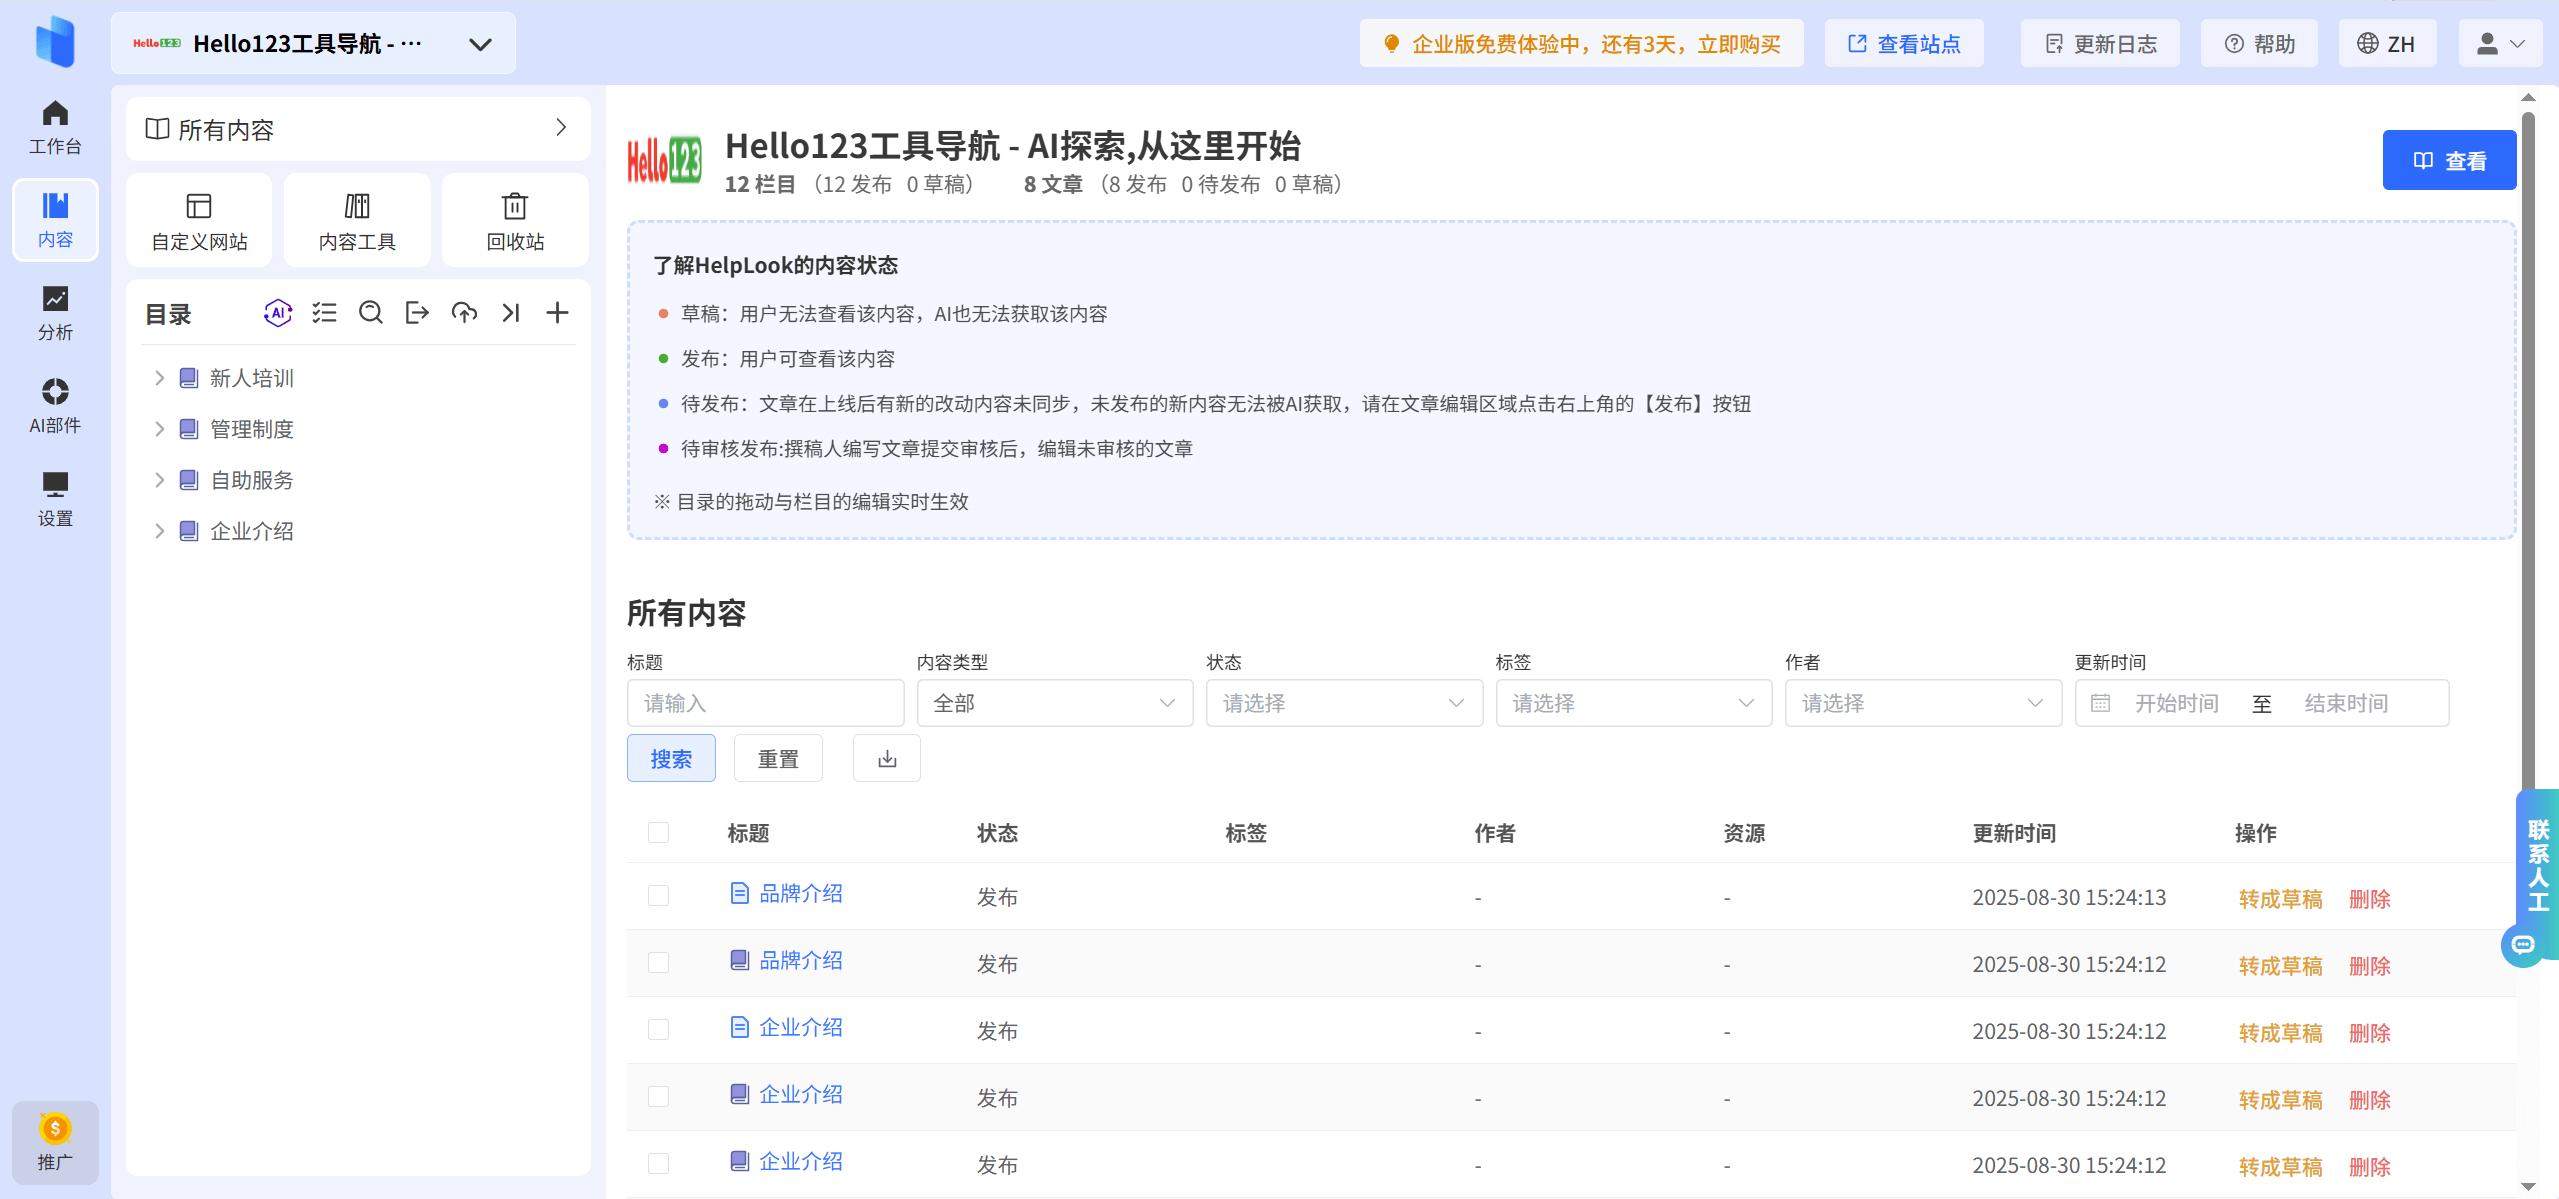
Task: Switch language using the ZH menu
Action: tap(2388, 43)
